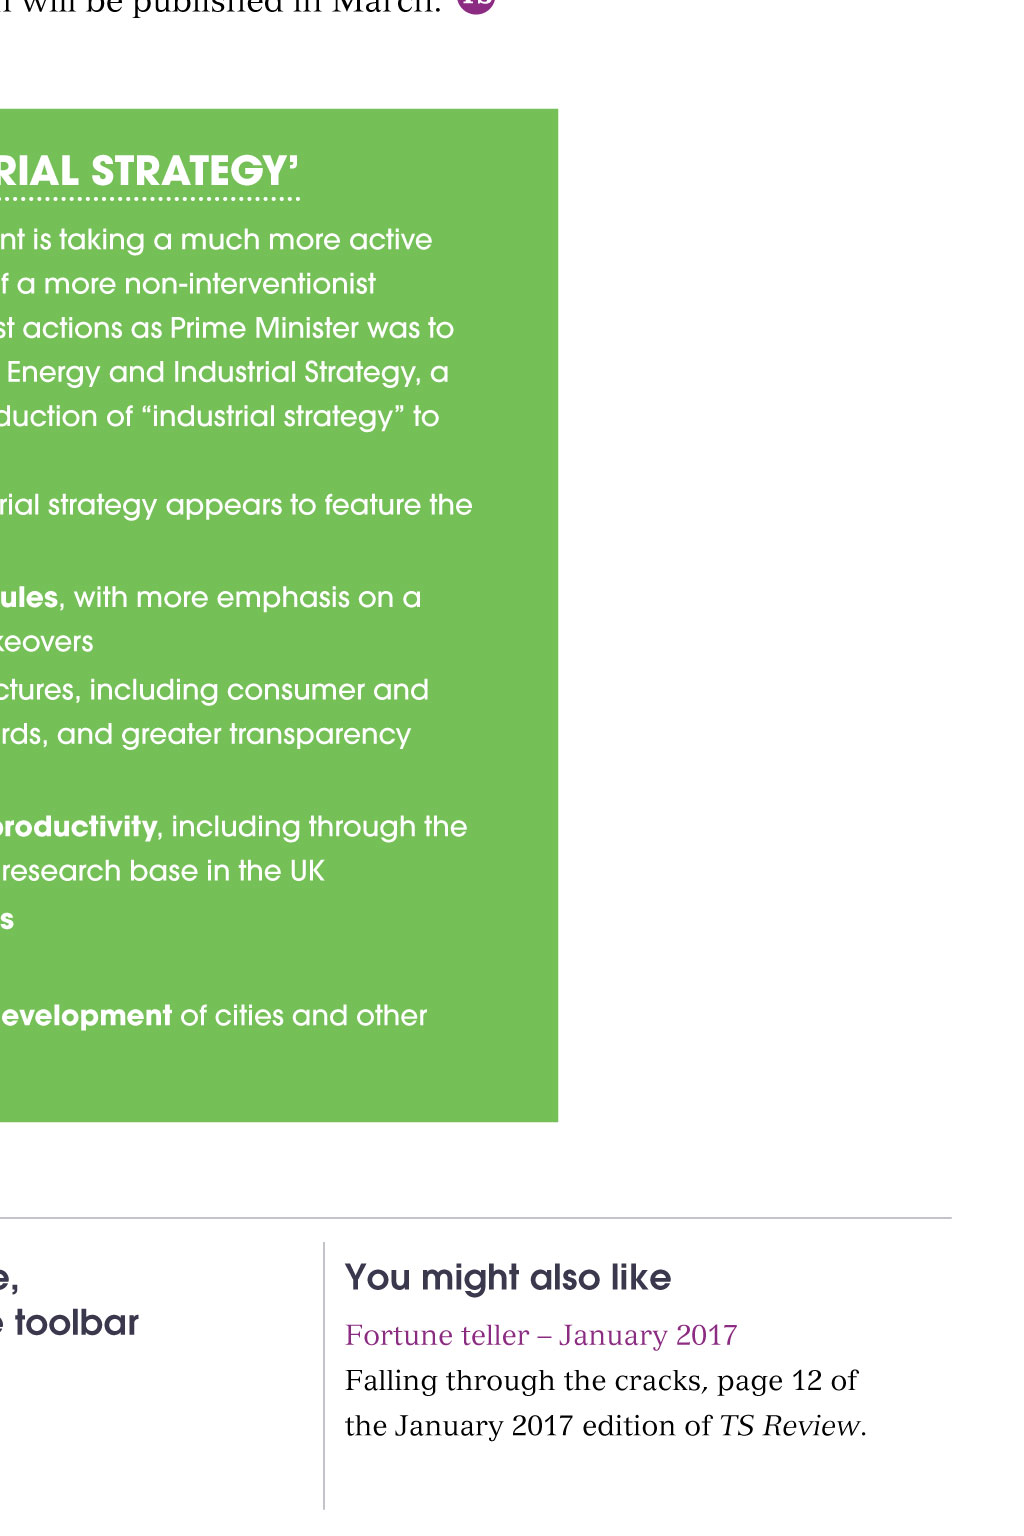
Task: Click the 'RIAL STRATEGY' white heading
Action: click(x=149, y=171)
